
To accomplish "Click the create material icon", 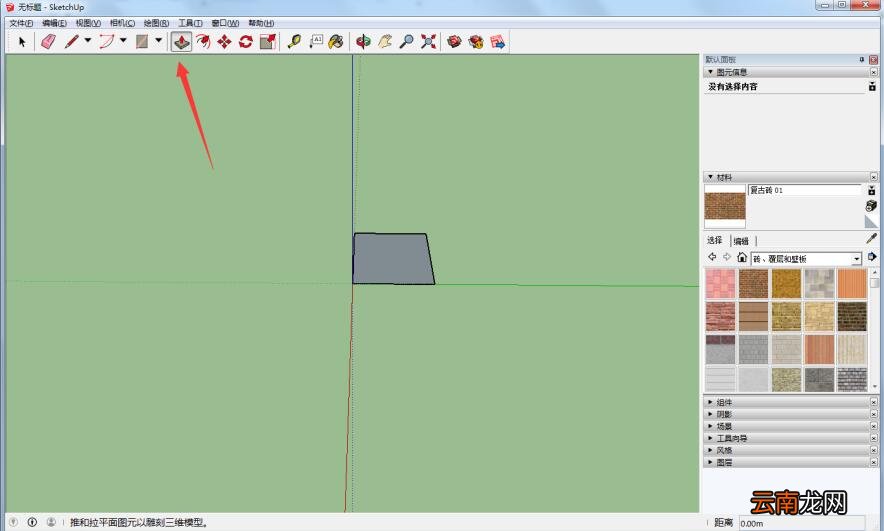I will 872,206.
